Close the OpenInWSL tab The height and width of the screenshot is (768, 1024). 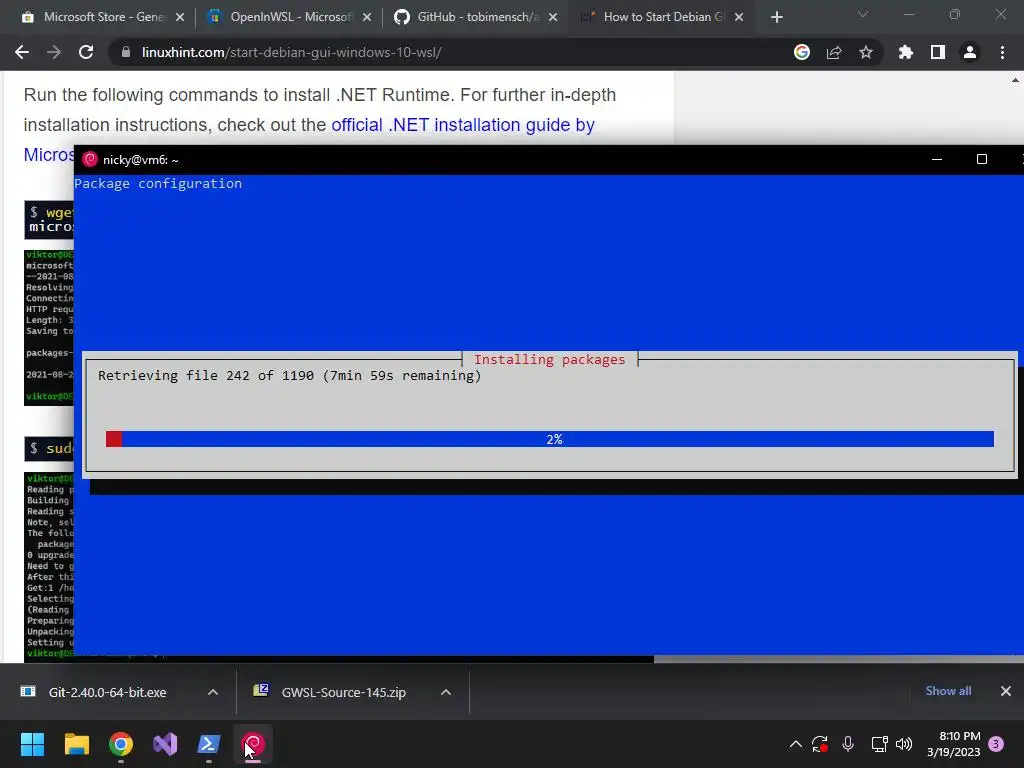367,18
